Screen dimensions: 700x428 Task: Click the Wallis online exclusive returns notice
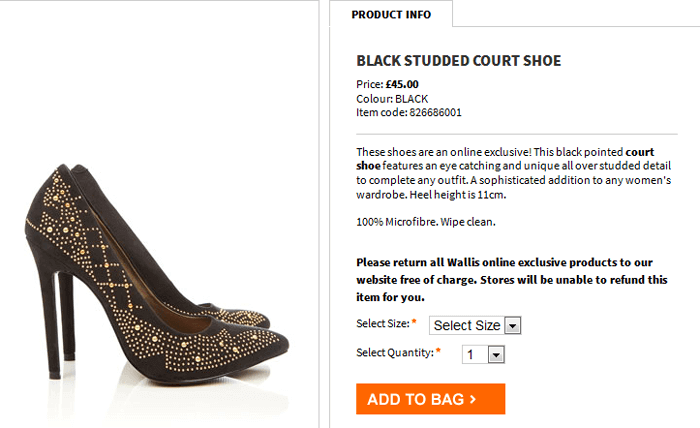(511, 279)
